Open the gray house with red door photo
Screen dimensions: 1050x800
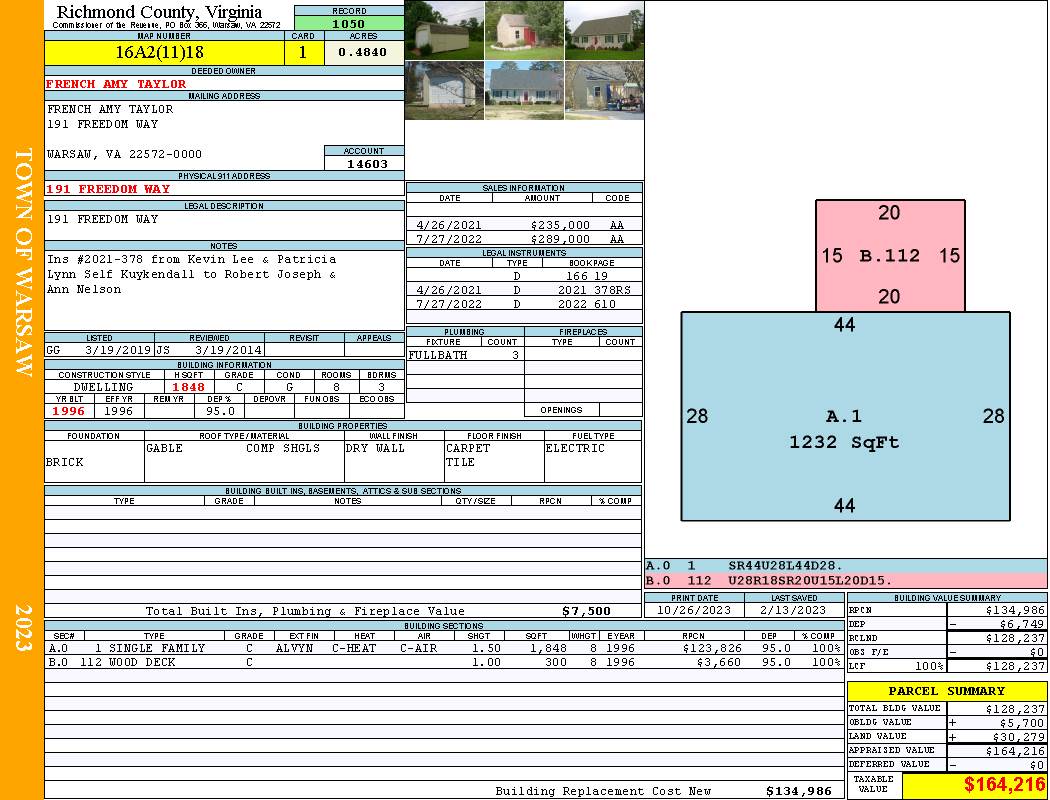tap(524, 90)
